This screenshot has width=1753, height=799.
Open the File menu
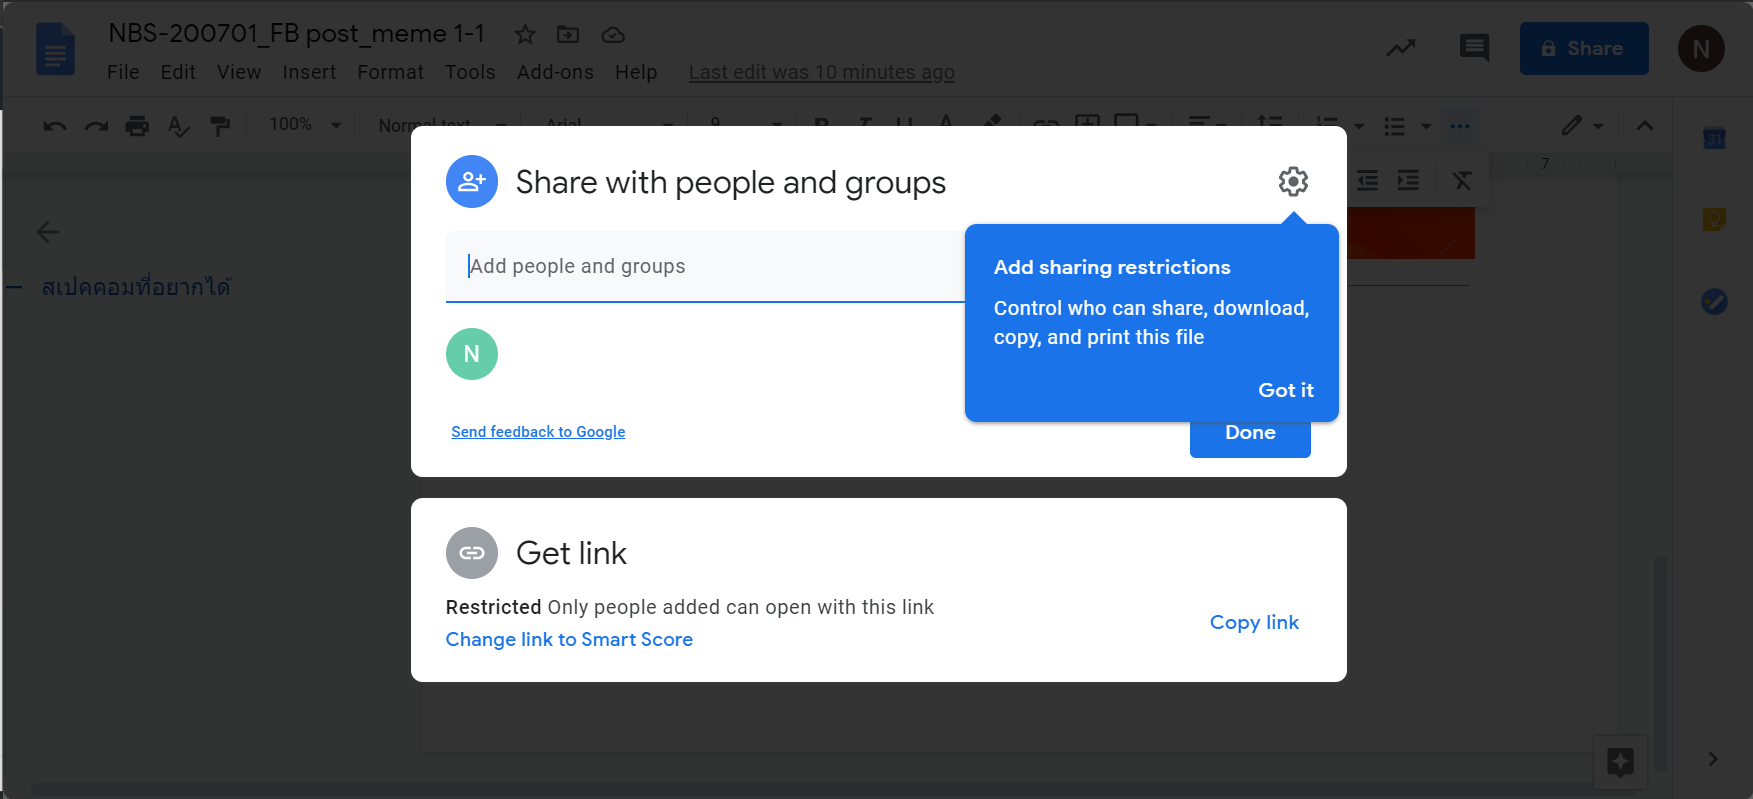[123, 72]
